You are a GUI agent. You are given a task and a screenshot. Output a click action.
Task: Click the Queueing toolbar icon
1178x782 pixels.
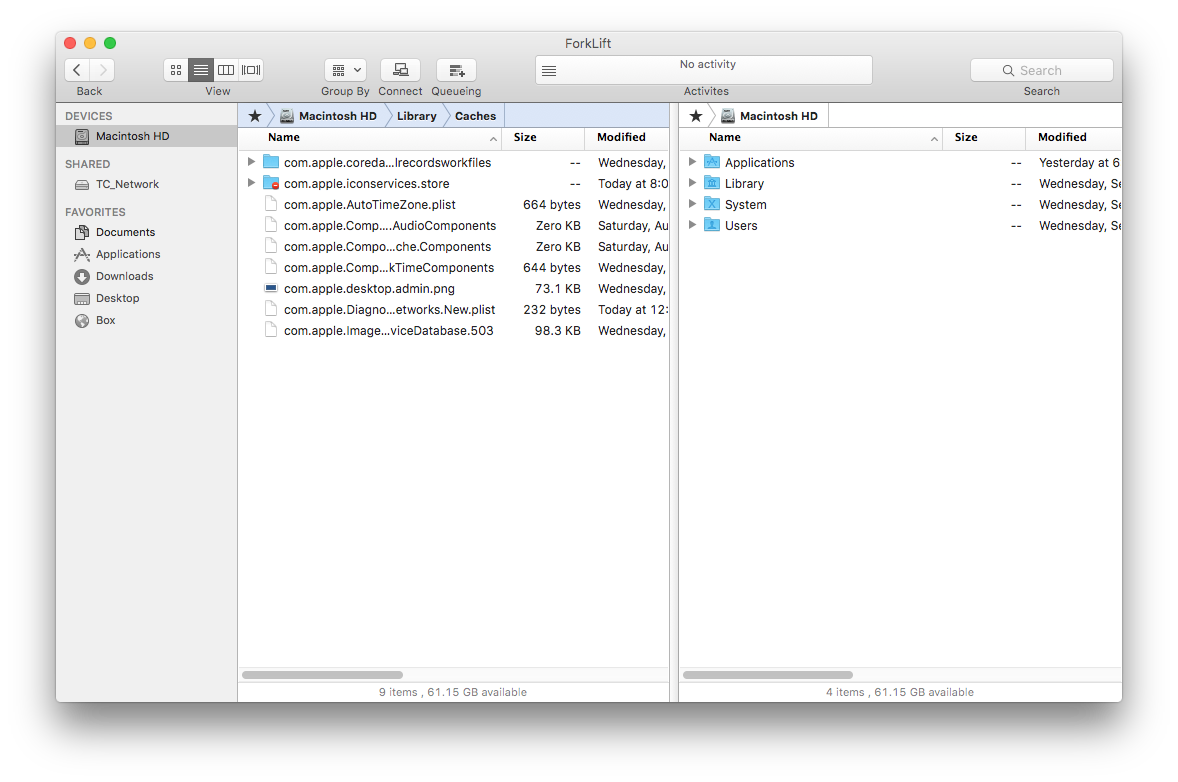456,70
